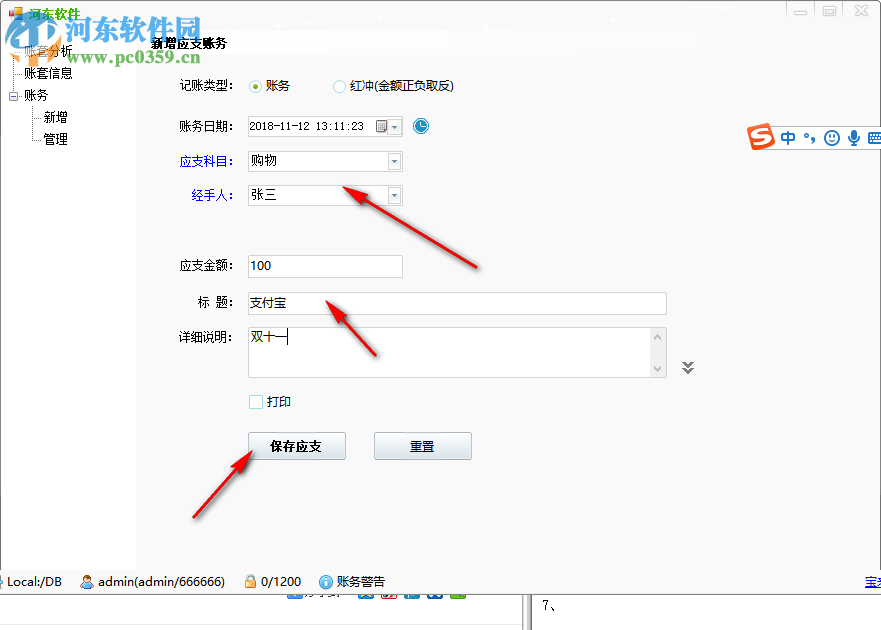This screenshot has width=881, height=630.
Task: Select the 账务 record type radio button
Action: point(256,86)
